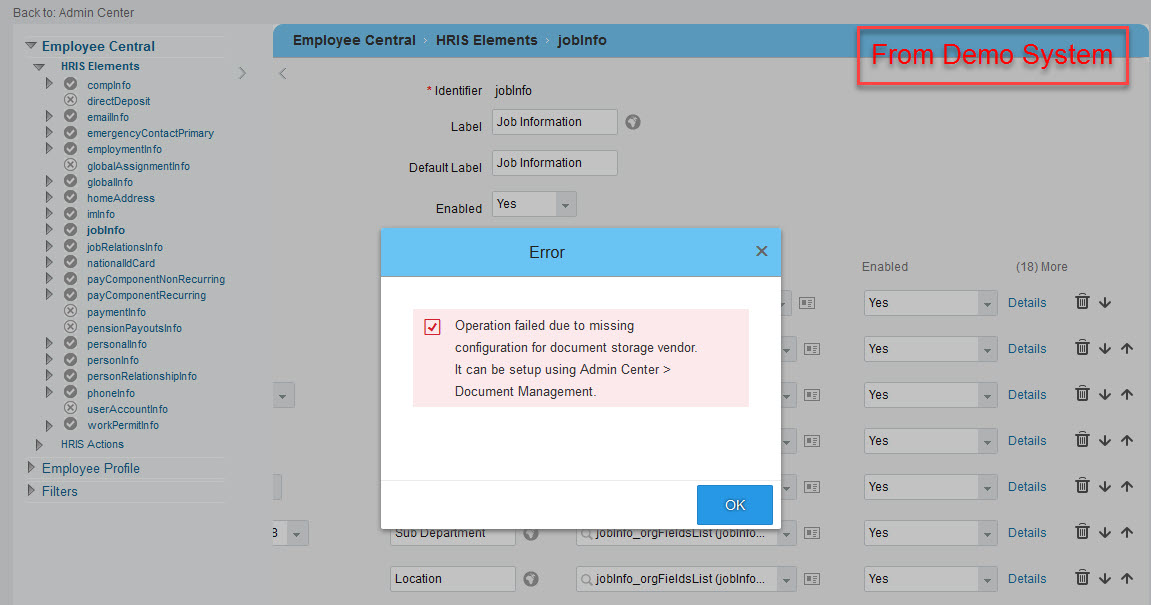Click the status icon beside directDeposit

[70, 100]
